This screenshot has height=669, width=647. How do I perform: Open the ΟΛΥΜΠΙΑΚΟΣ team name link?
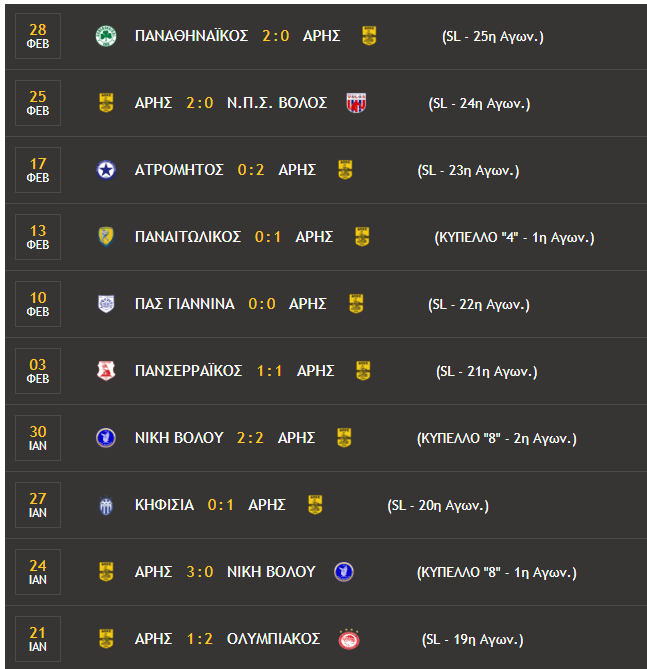(273, 639)
